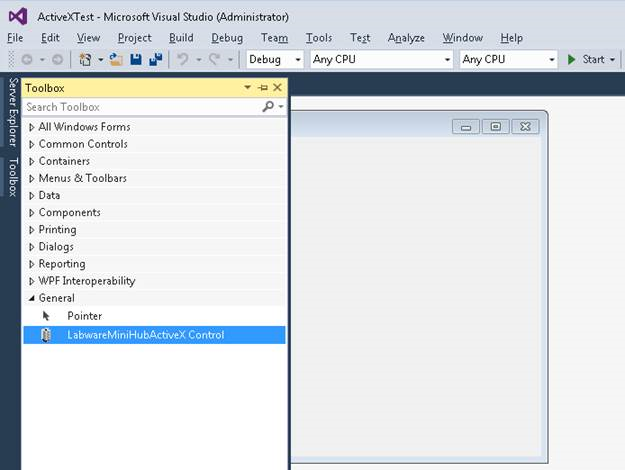625x470 pixels.
Task: Click the Save All toolbar icon
Action: (155, 60)
